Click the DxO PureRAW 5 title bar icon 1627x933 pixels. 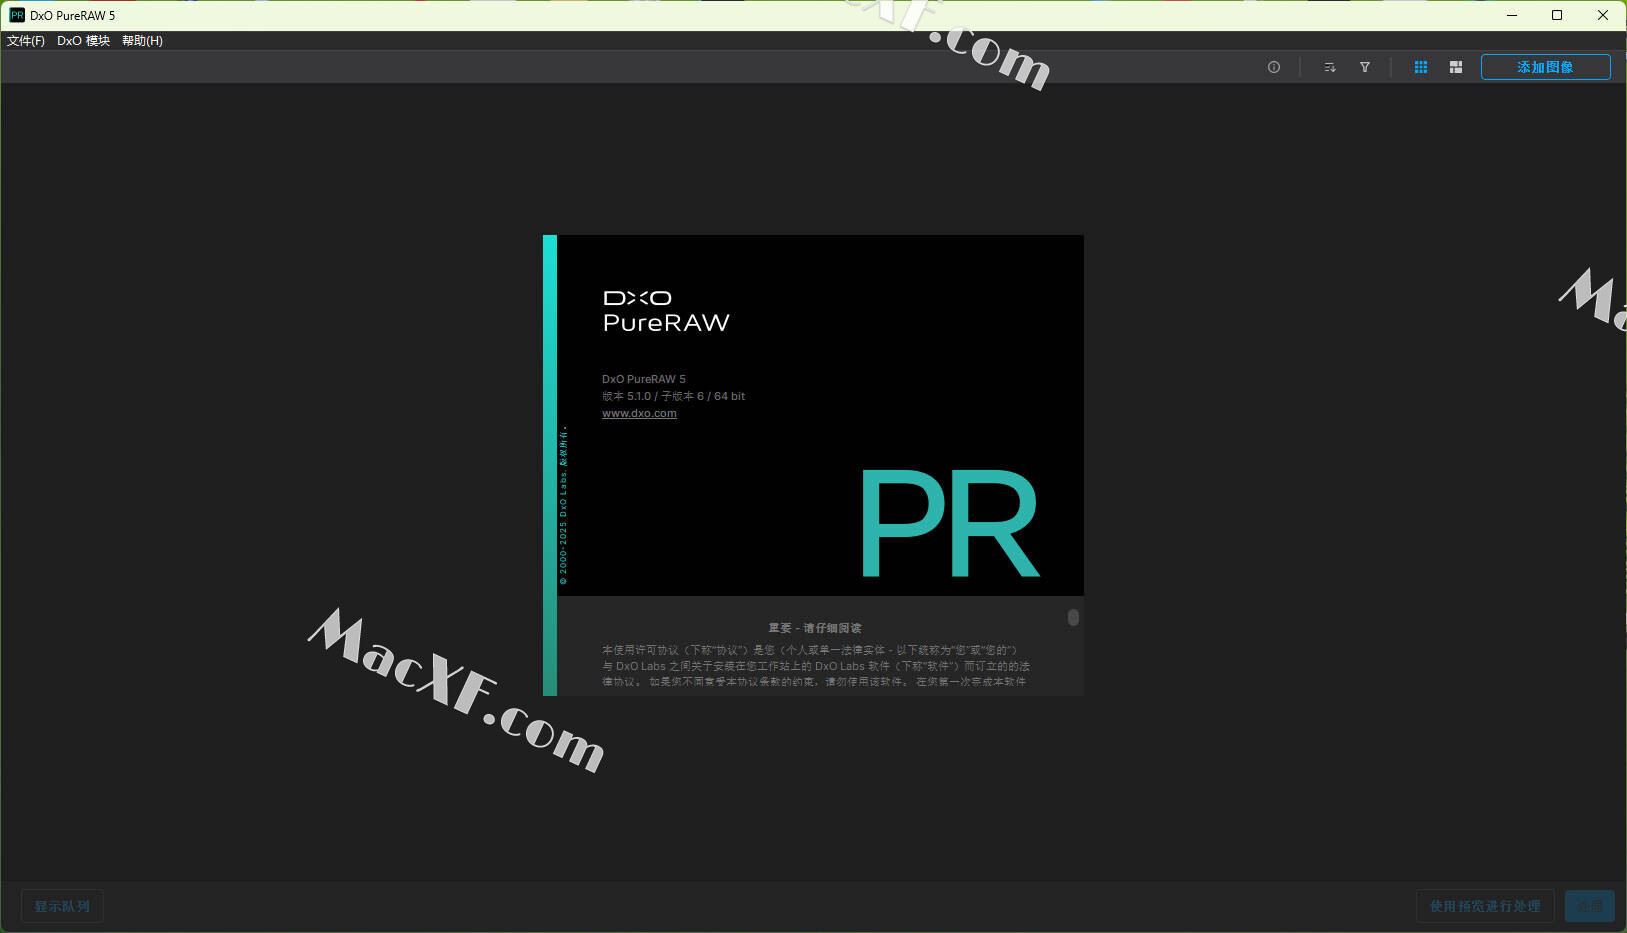[x=17, y=15]
